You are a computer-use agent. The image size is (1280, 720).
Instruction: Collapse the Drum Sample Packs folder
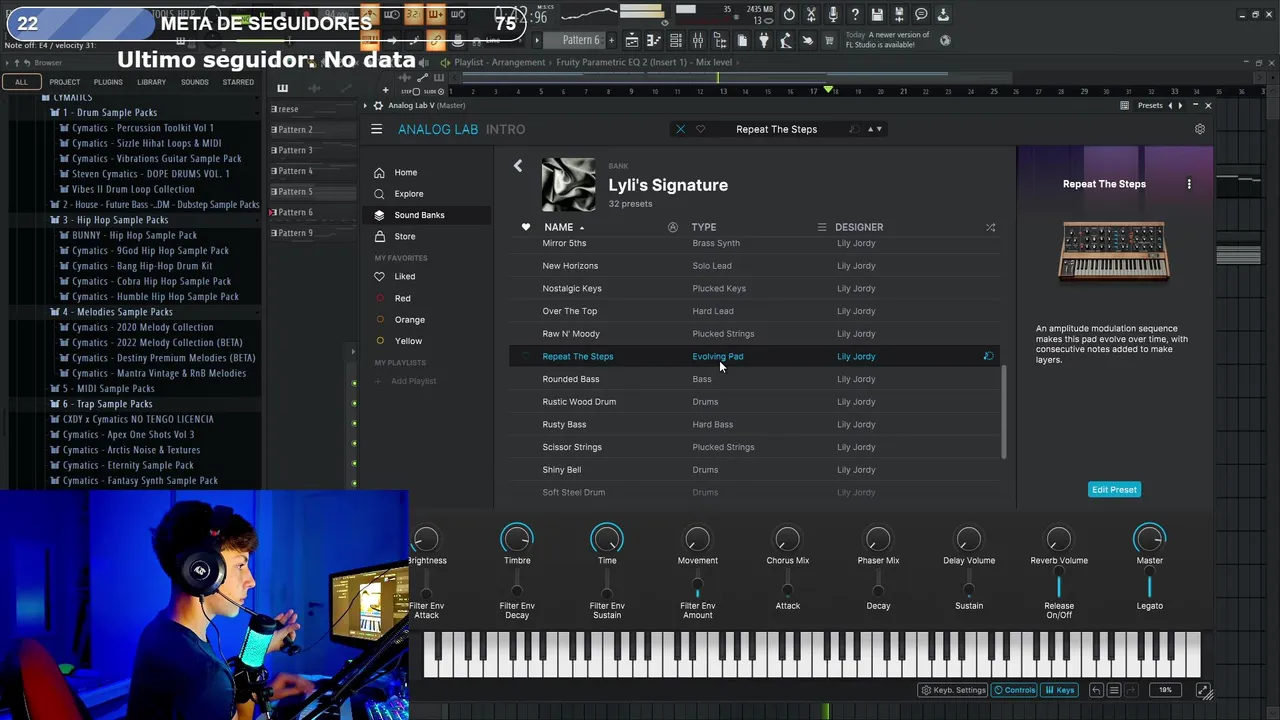tap(110, 112)
